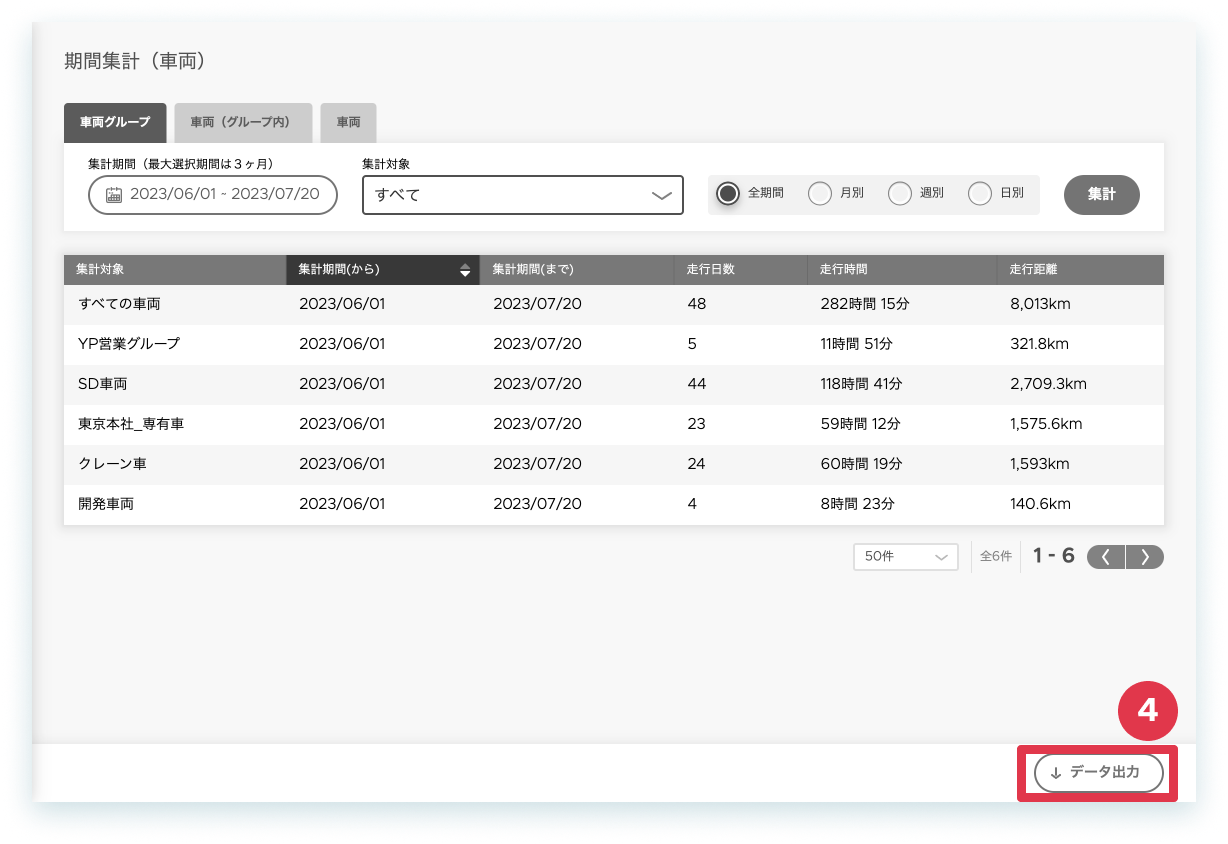Click the 1,575.6km distance cell
This screenshot has height=844, width=1228.
pos(1046,424)
